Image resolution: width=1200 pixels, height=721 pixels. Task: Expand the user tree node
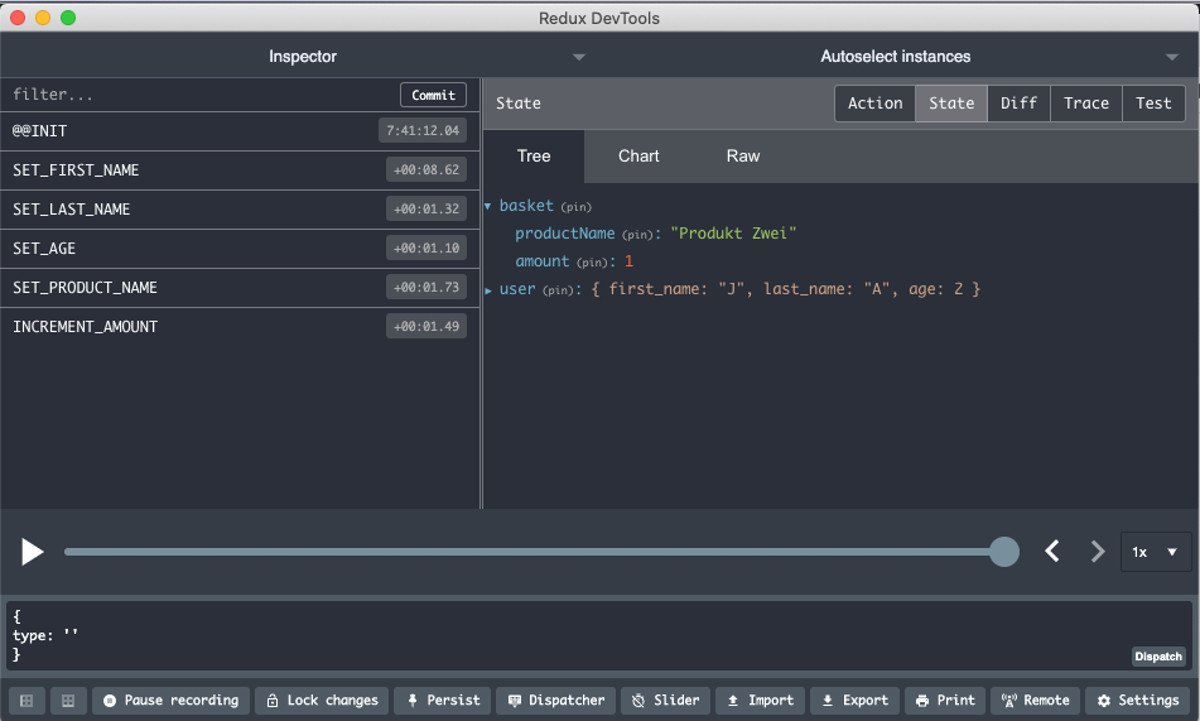coord(488,290)
